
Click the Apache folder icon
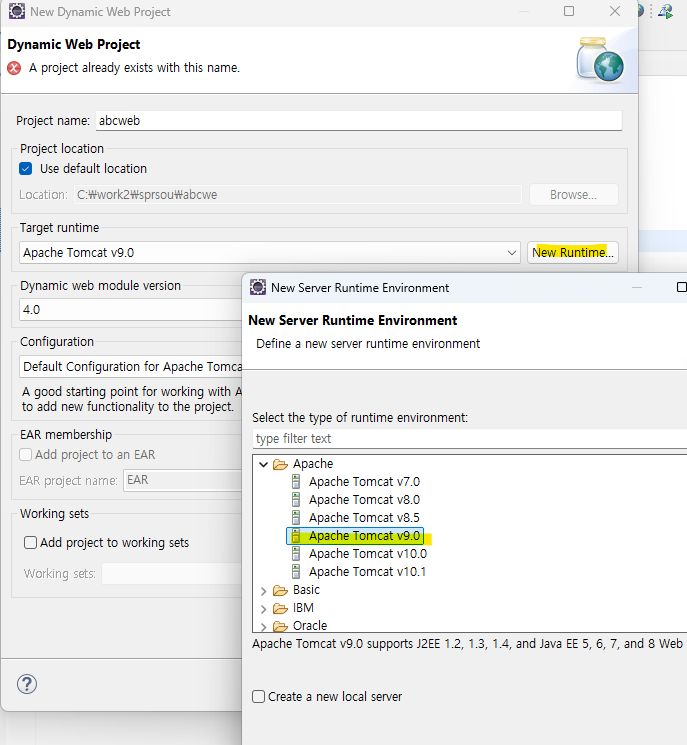280,464
